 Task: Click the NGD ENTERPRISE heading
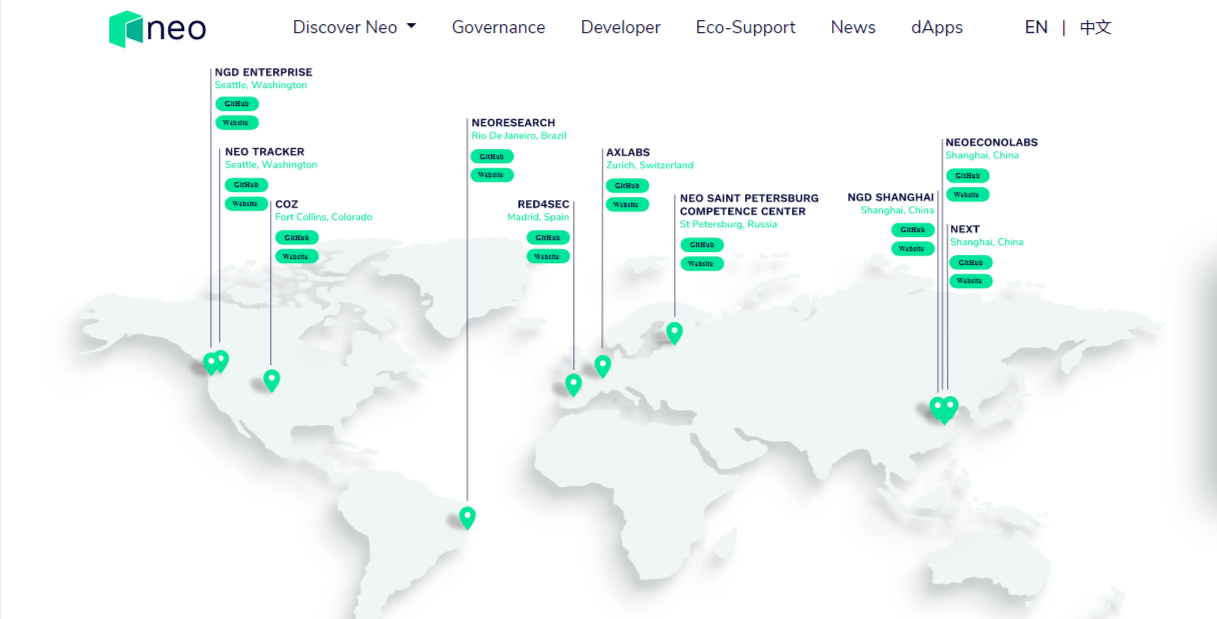(x=263, y=72)
